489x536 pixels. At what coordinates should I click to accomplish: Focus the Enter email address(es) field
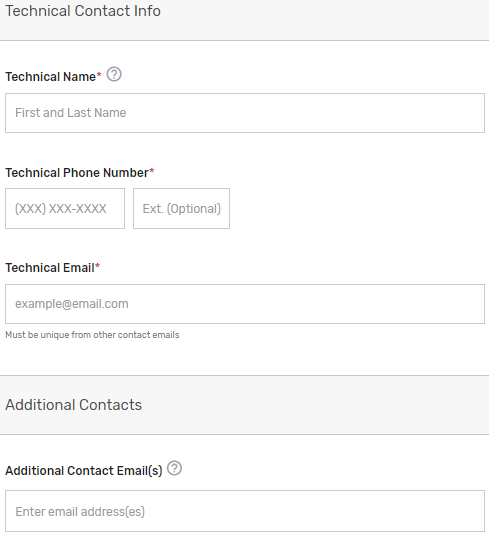click(245, 511)
